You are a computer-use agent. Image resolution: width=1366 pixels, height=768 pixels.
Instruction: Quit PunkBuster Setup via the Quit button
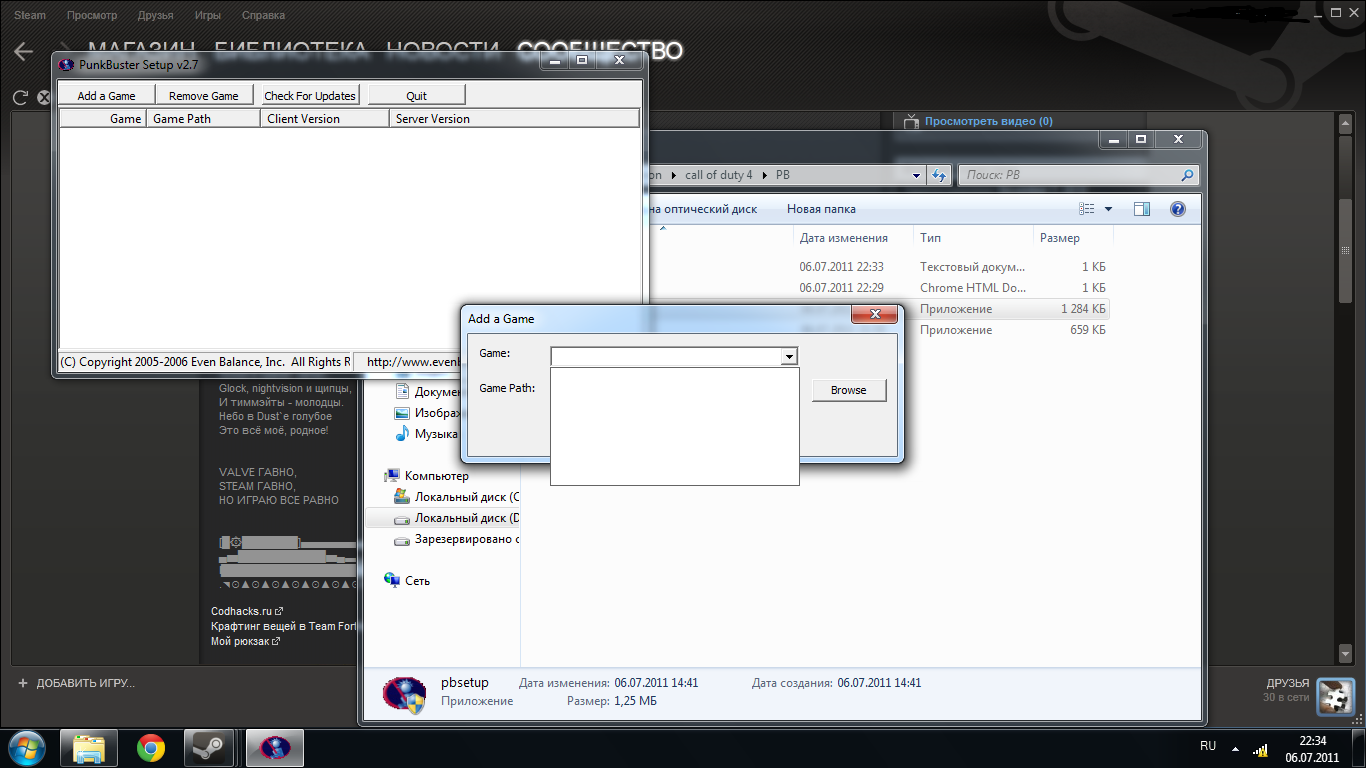(417, 95)
